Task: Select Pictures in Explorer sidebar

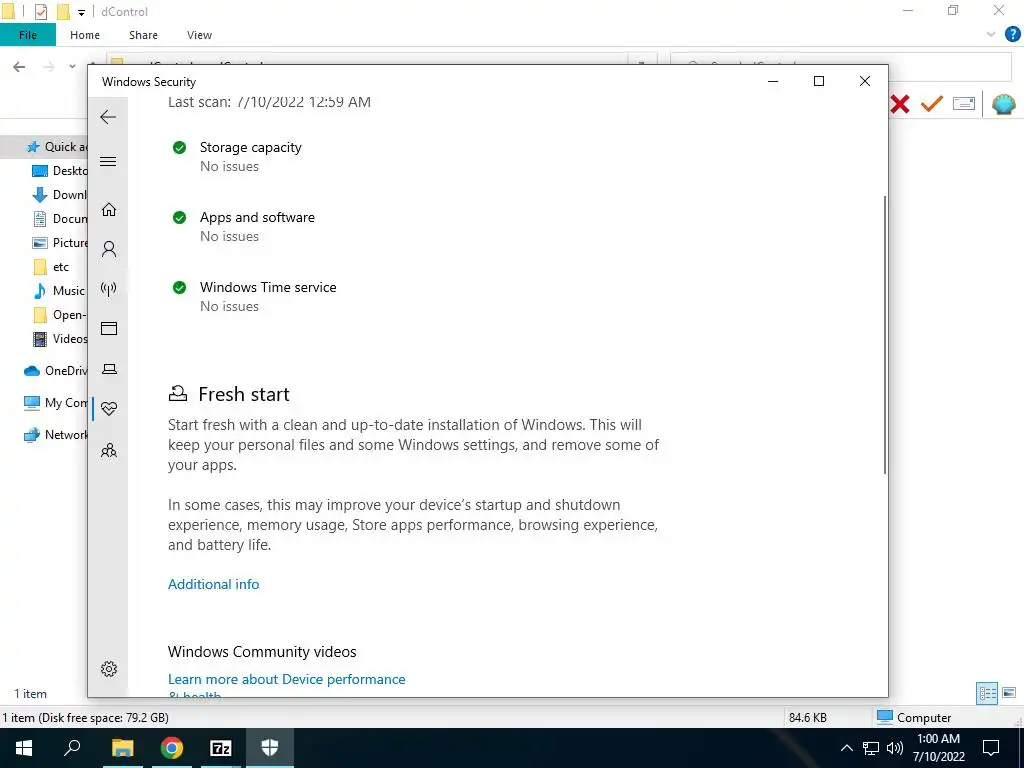Action: (x=59, y=243)
